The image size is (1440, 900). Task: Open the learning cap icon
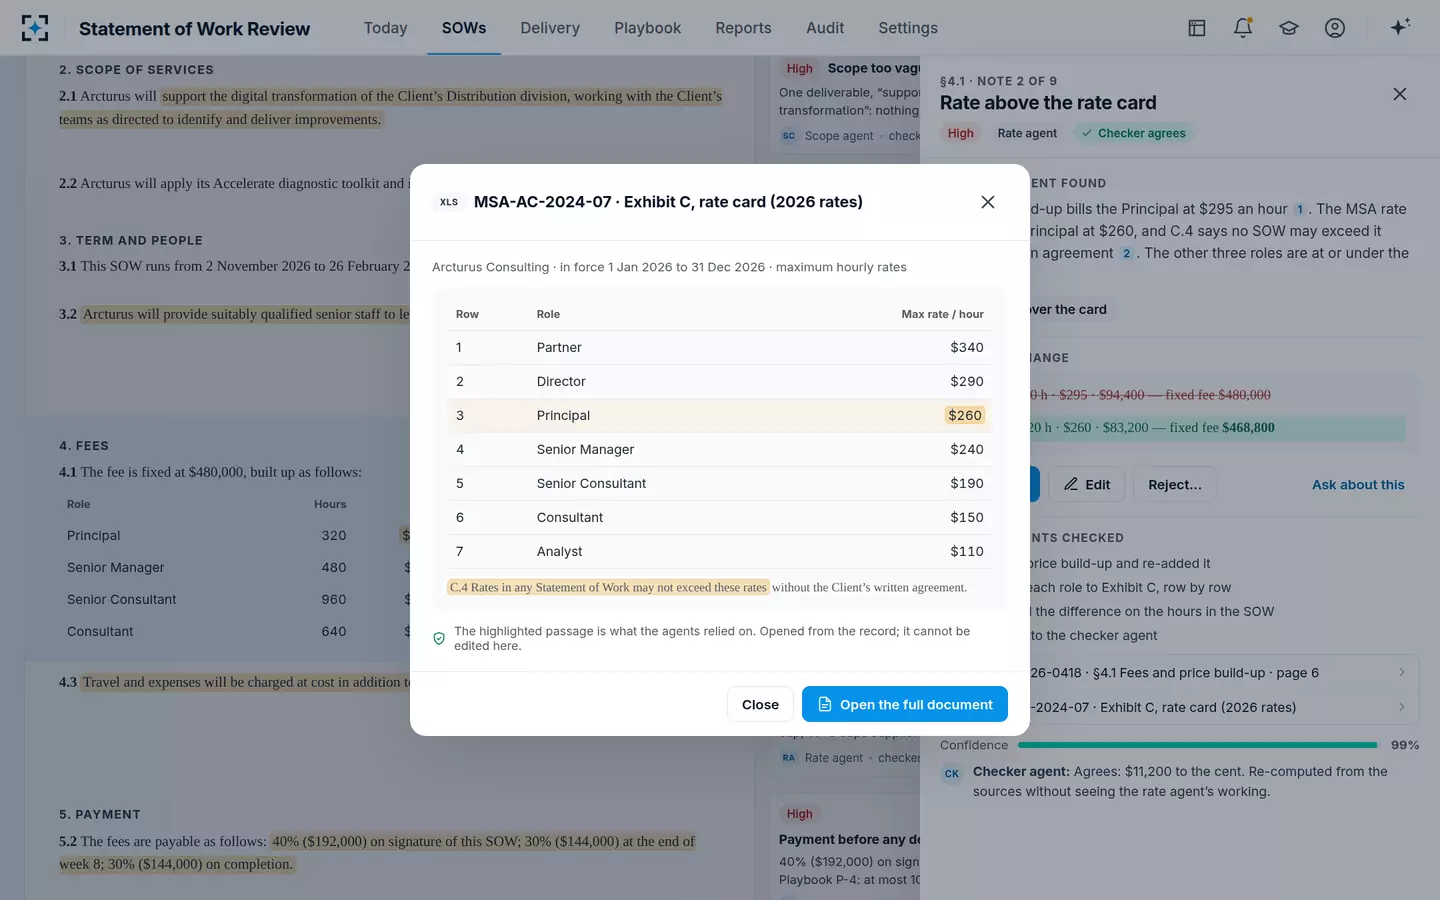click(x=1289, y=28)
